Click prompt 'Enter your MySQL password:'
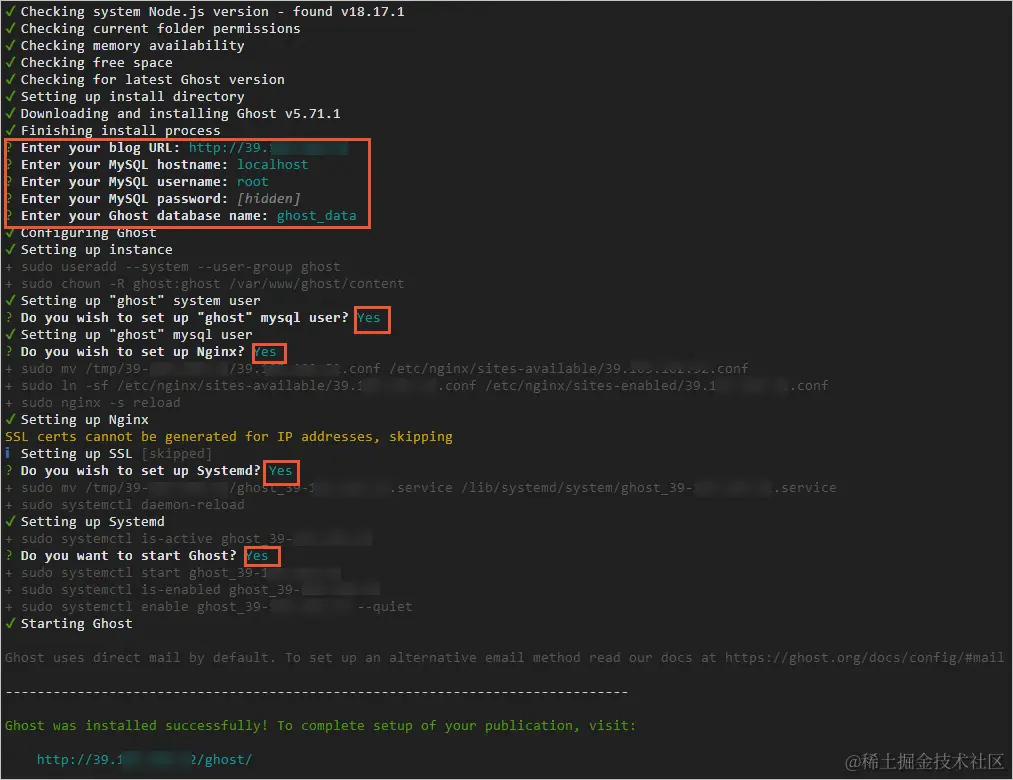1013x780 pixels. tap(124, 199)
